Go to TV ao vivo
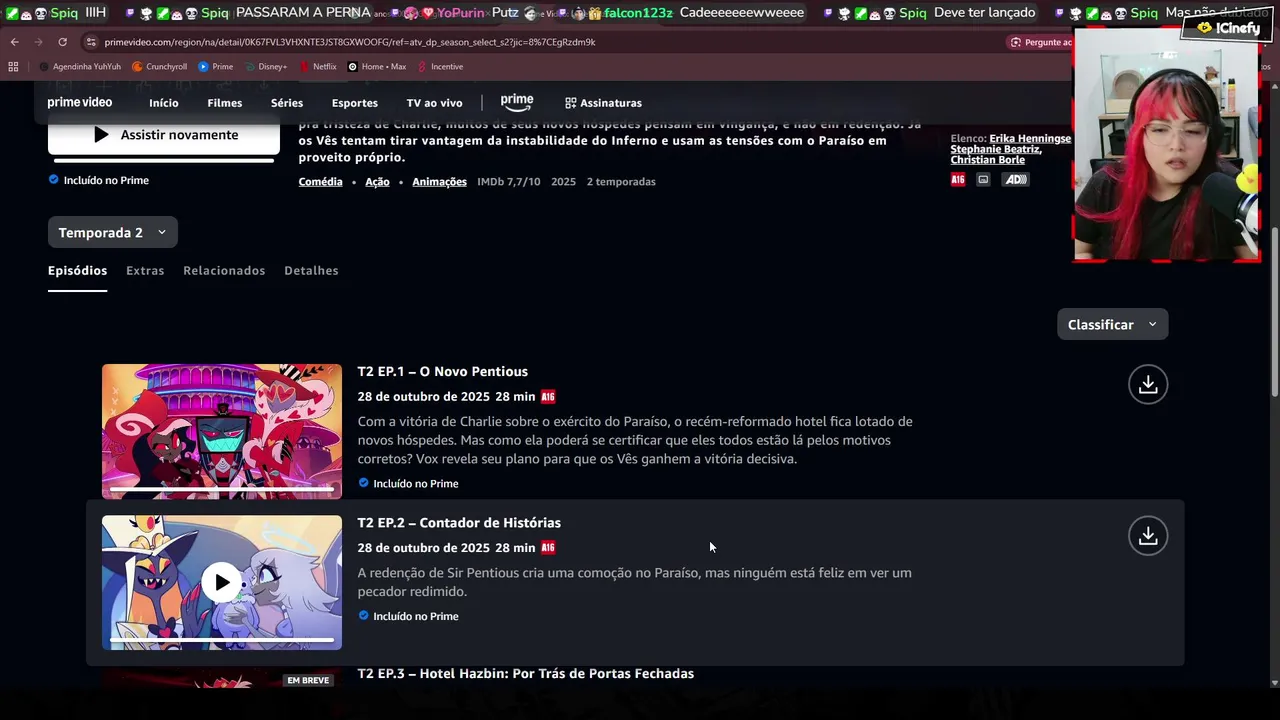 click(x=434, y=103)
